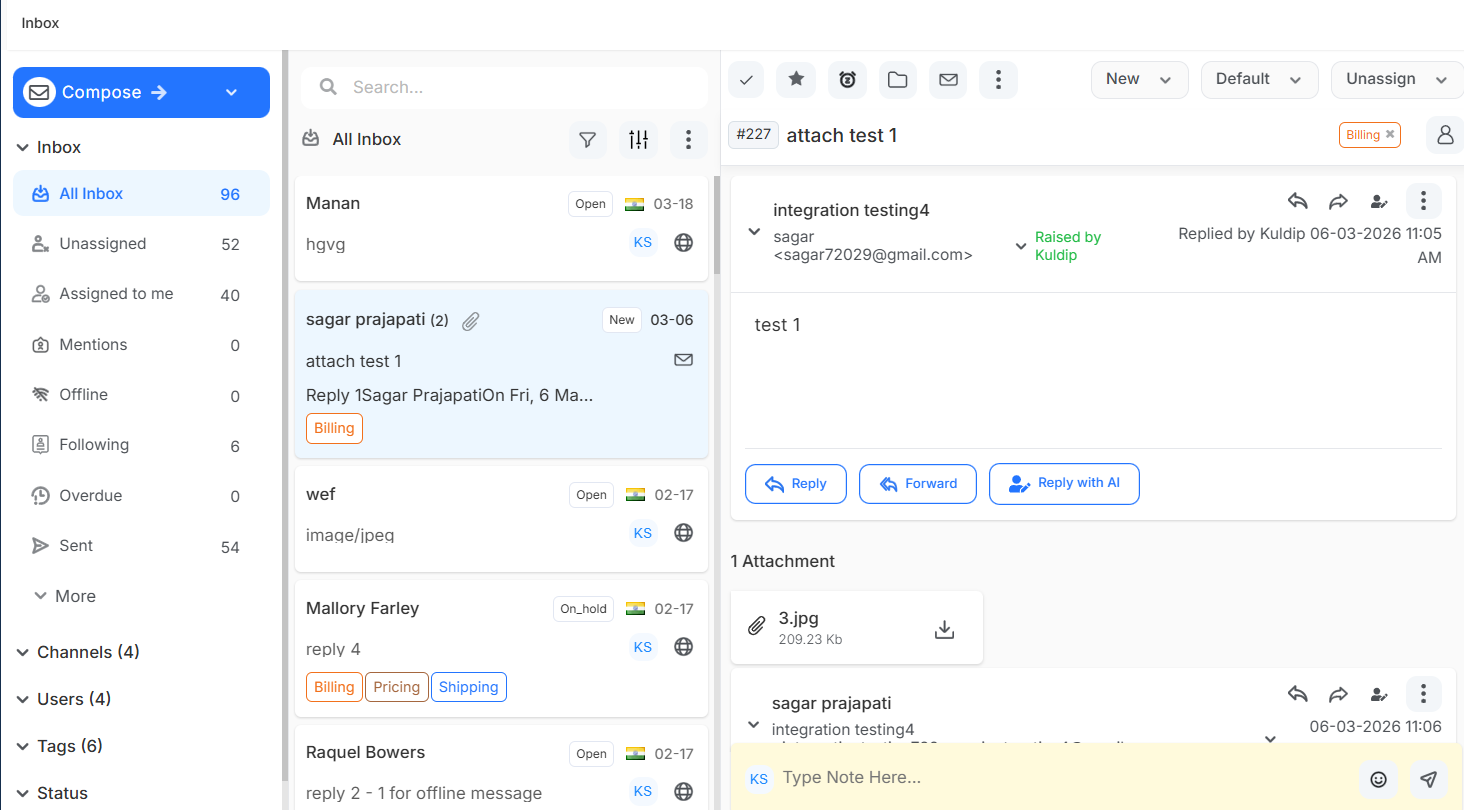Filter the inbox list with the funnel icon

588,140
